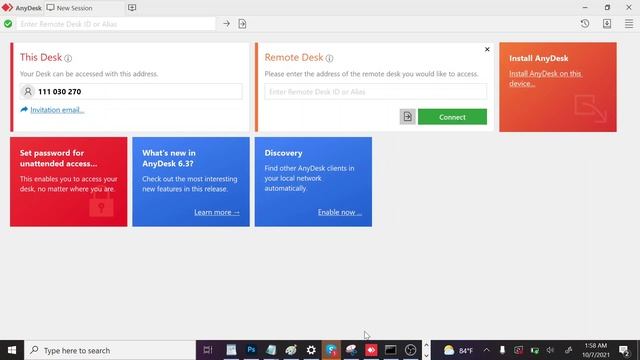The width and height of the screenshot is (640, 360).
Task: Open the session history clock icon
Action: point(585,24)
